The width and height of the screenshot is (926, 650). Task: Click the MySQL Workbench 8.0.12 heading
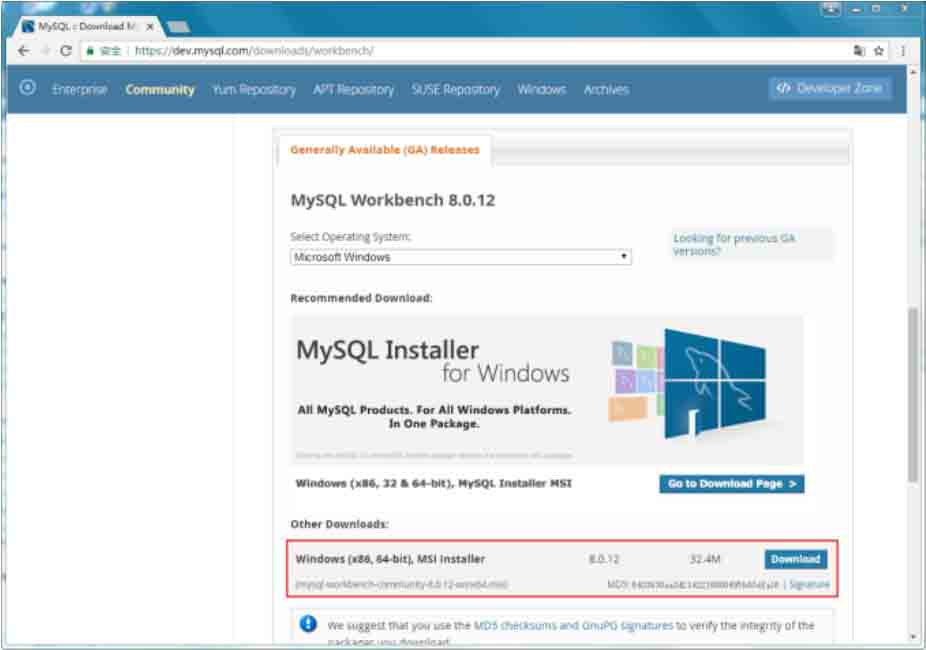393,200
